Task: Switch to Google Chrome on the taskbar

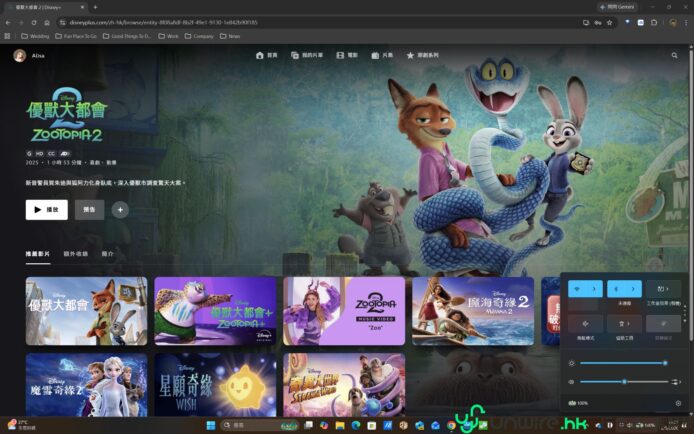Action: pyautogui.click(x=451, y=425)
